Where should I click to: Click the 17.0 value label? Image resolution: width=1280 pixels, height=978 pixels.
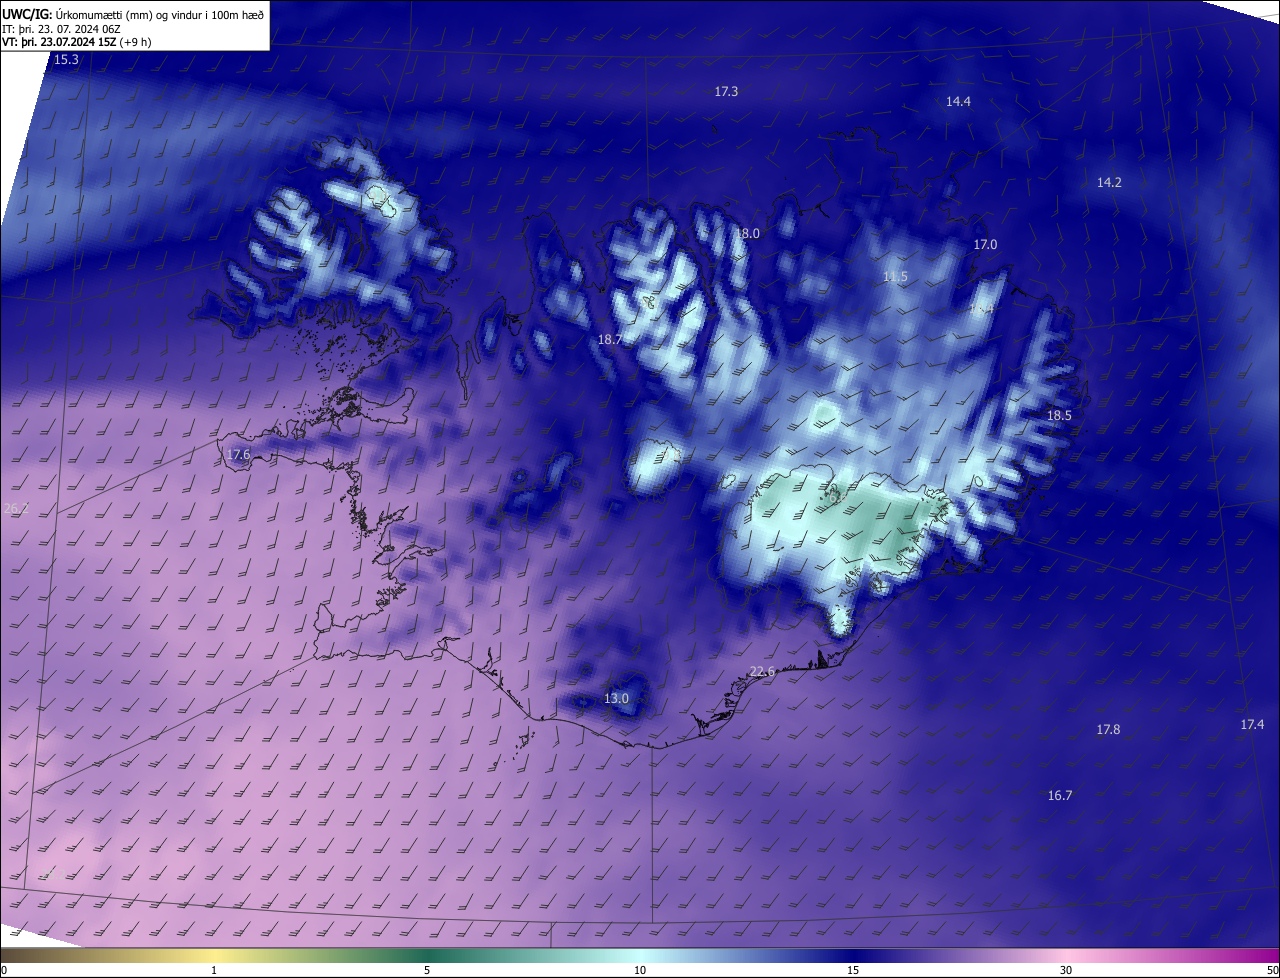coord(985,245)
